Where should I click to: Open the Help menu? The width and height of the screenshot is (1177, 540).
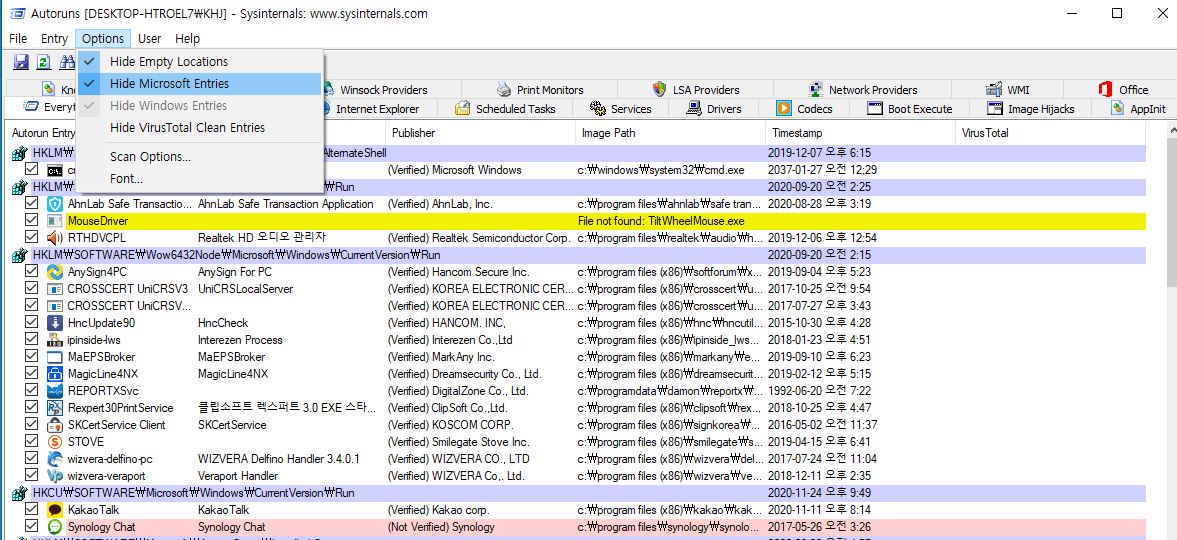pyautogui.click(x=187, y=38)
